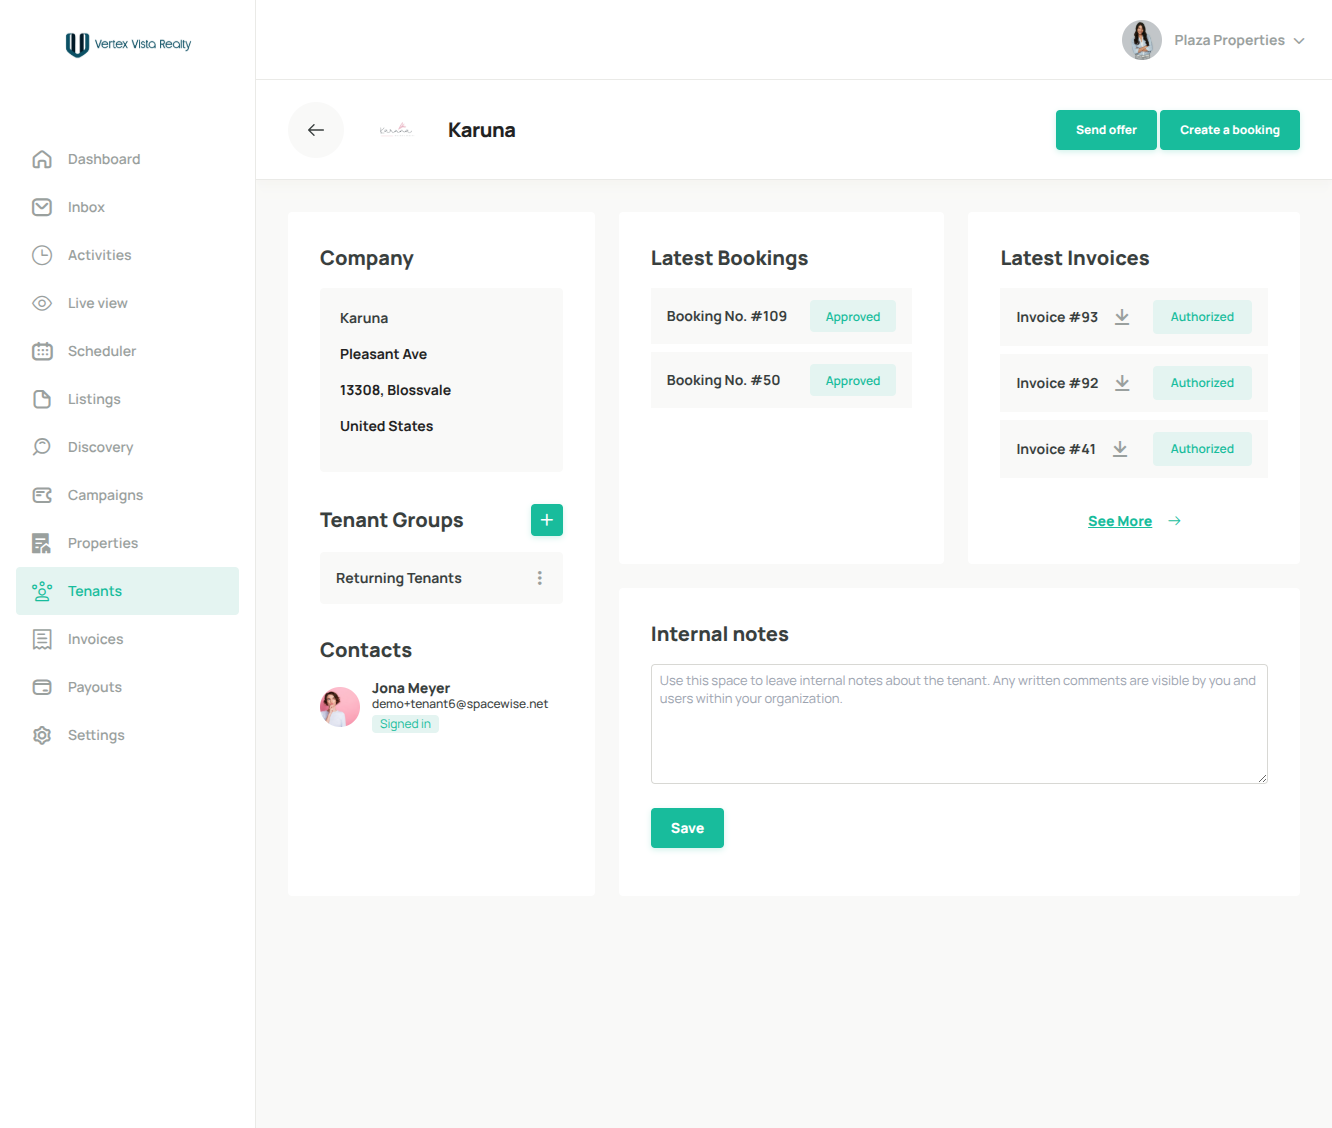Click the Karuna company logo thumbnail
This screenshot has height=1128, width=1332.
[x=396, y=130]
